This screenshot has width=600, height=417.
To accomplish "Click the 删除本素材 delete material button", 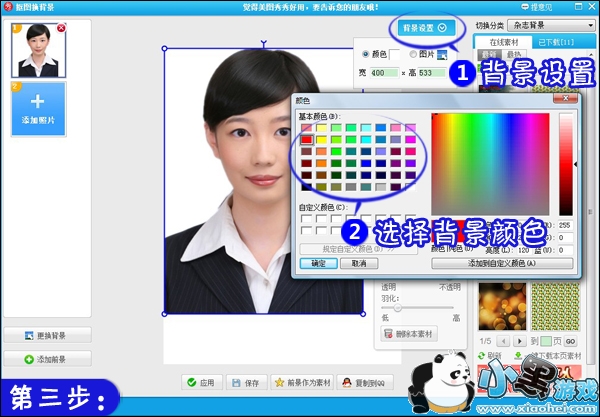I will (x=414, y=334).
